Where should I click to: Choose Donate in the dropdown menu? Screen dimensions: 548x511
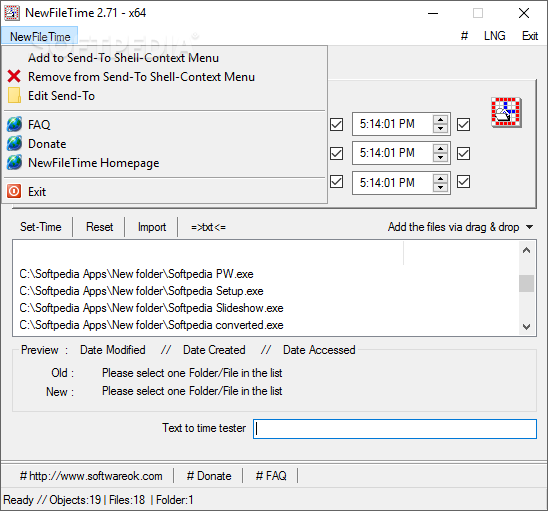[x=165, y=144]
